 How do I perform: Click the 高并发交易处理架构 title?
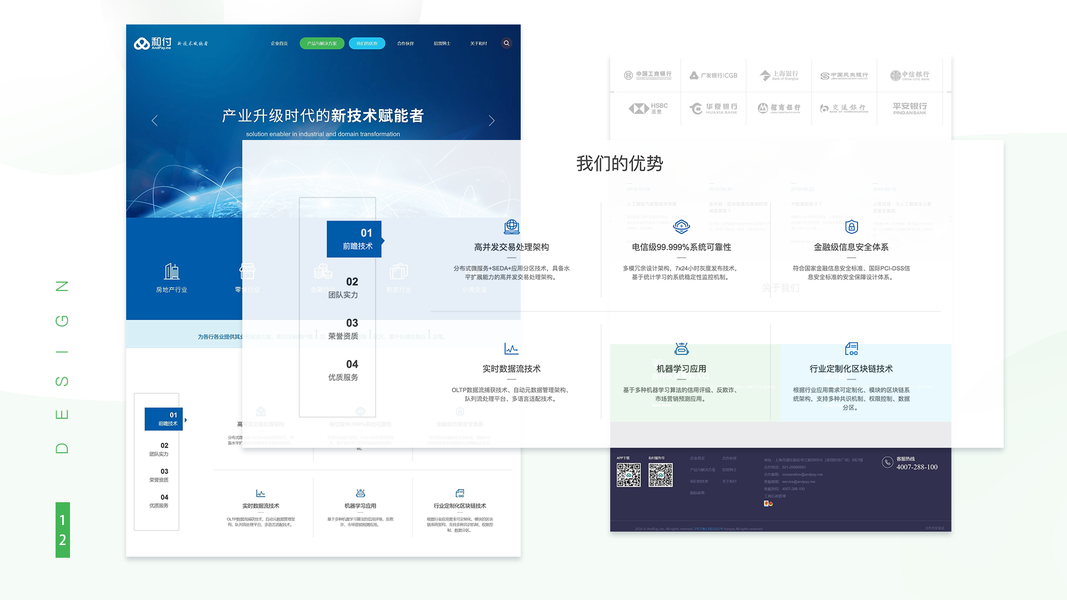512,247
